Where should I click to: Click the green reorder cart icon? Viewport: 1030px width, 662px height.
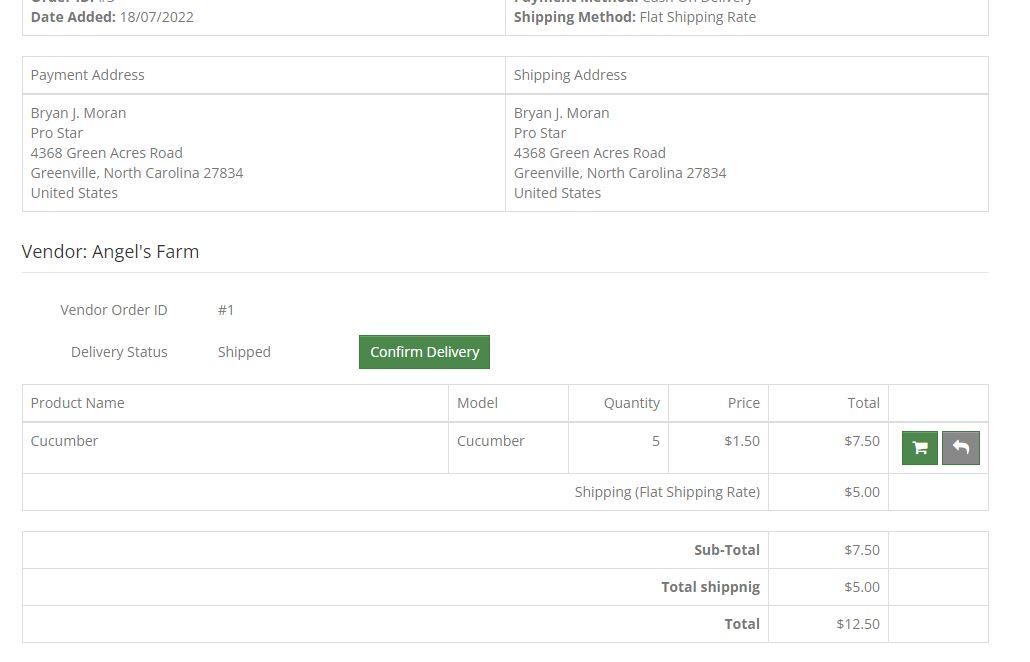919,448
